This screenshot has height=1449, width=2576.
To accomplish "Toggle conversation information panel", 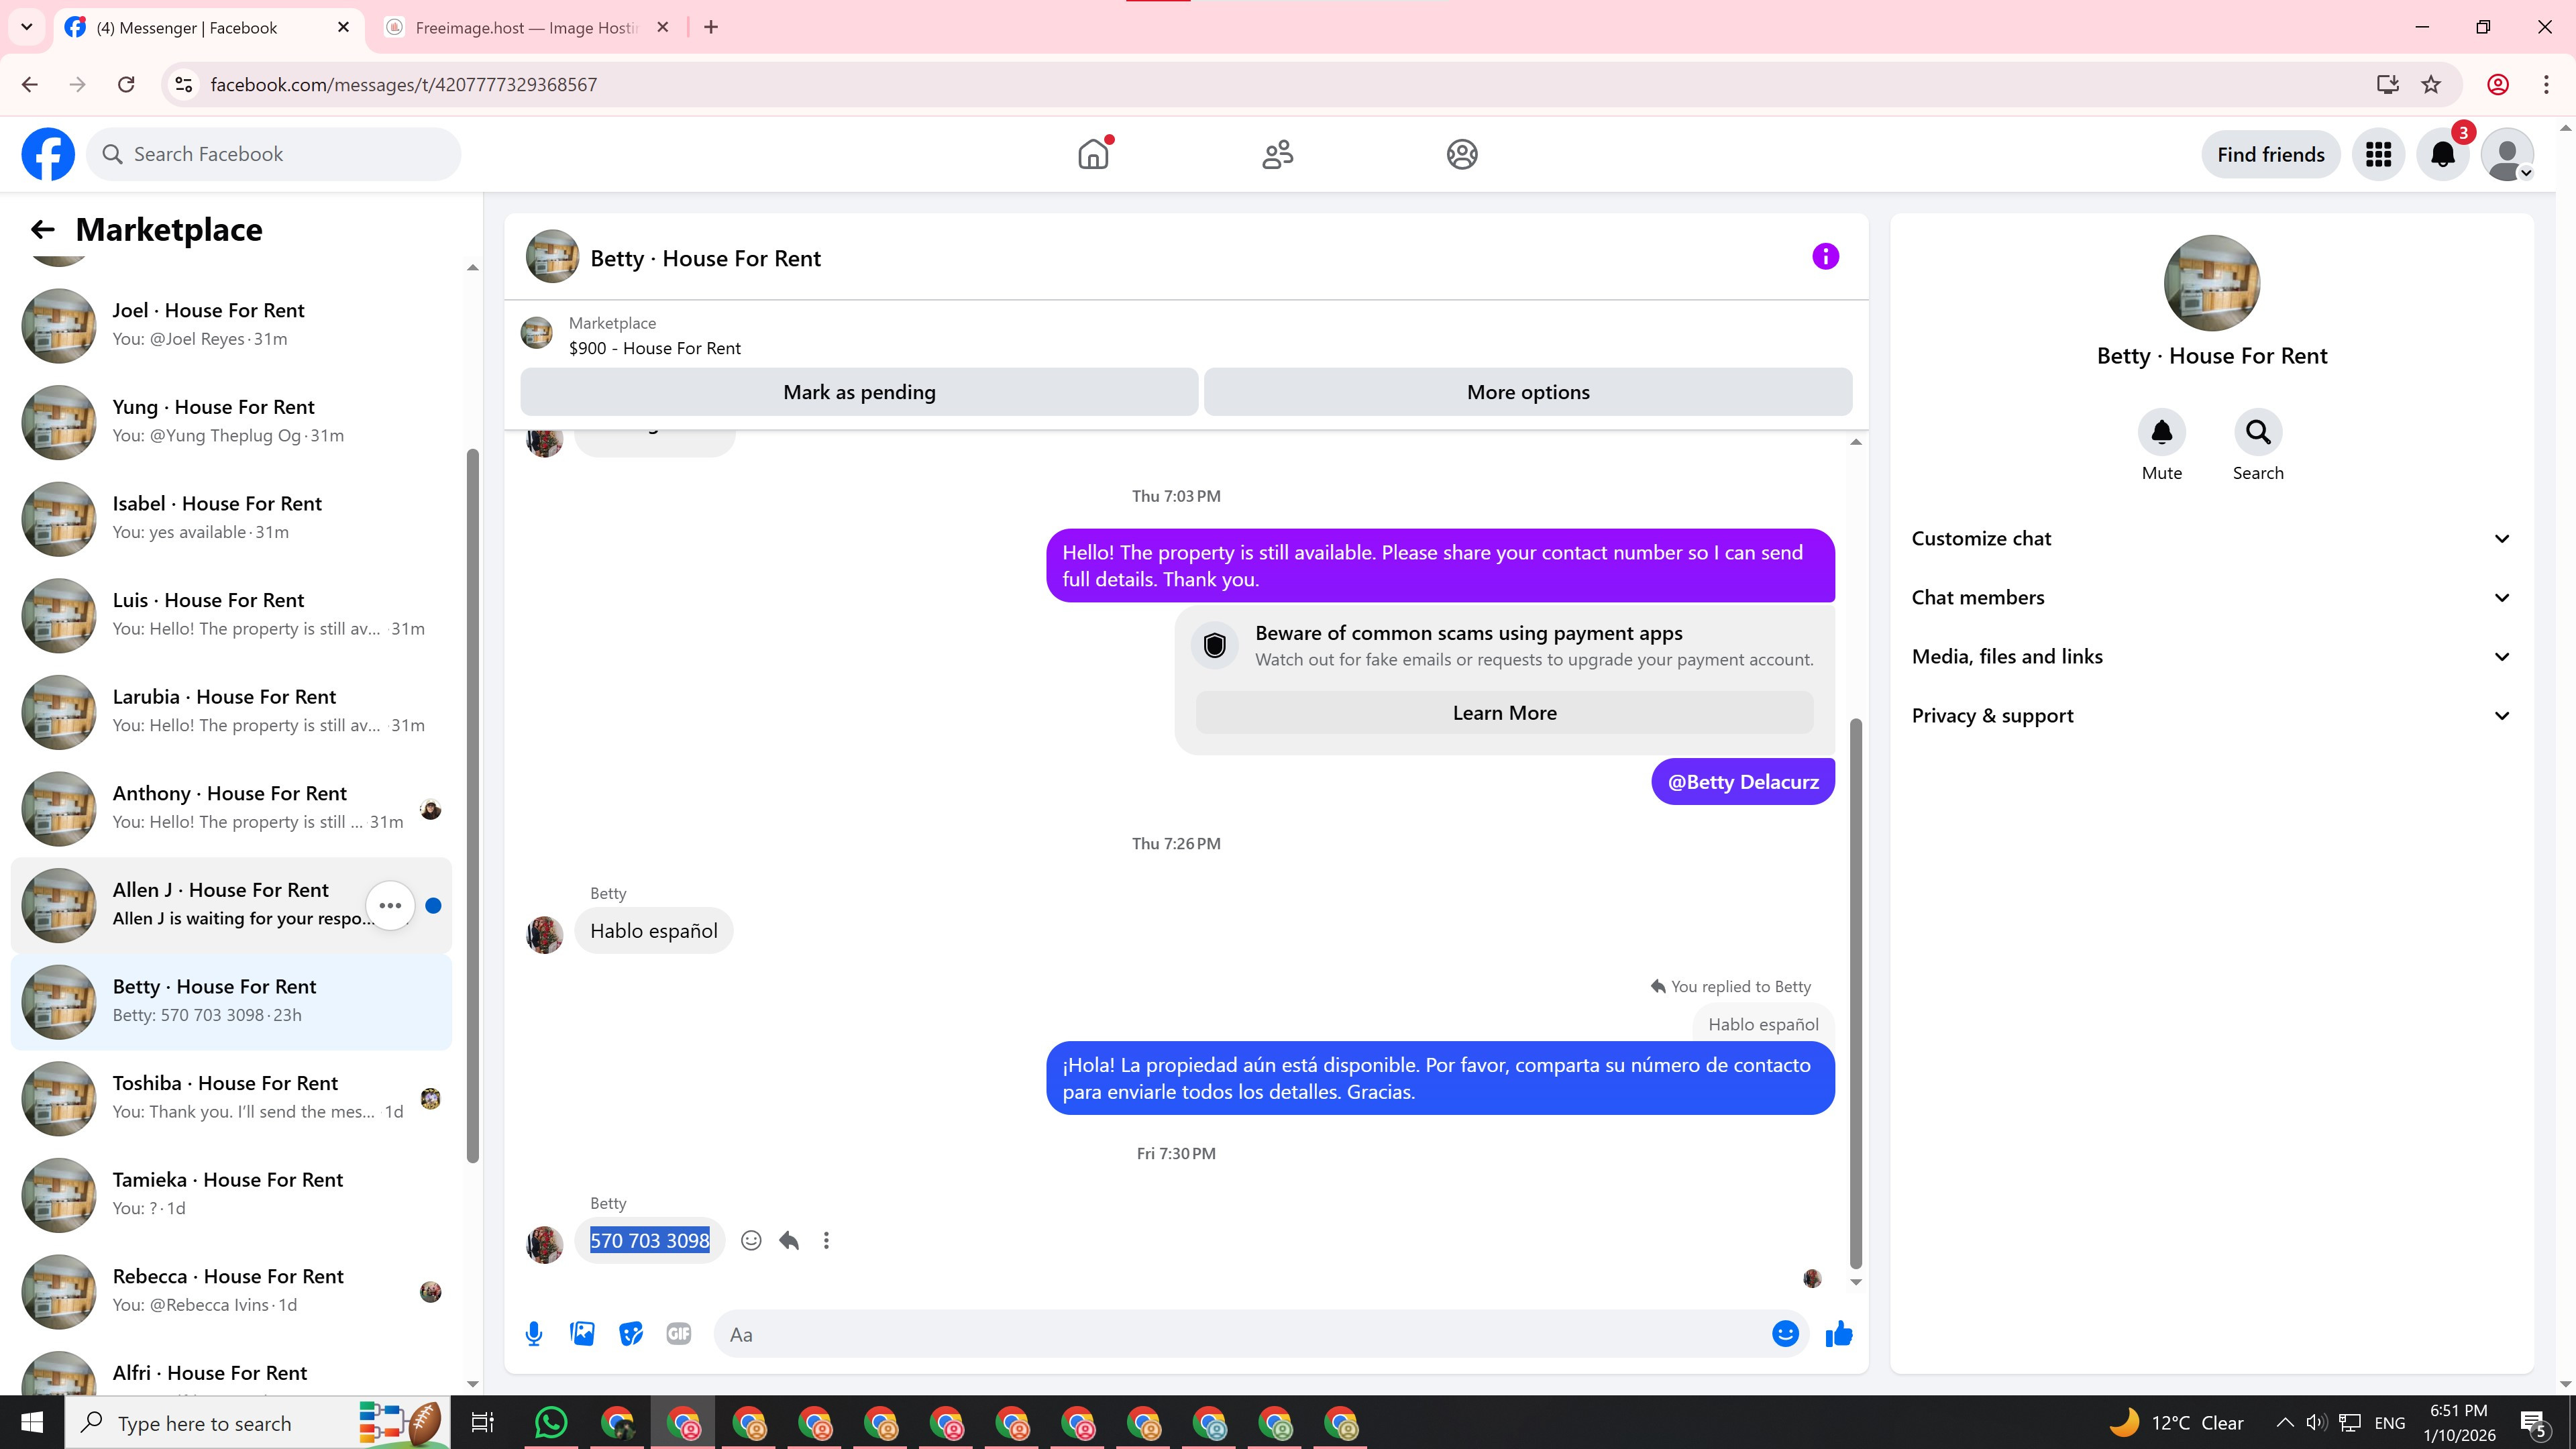I will click(1825, 257).
